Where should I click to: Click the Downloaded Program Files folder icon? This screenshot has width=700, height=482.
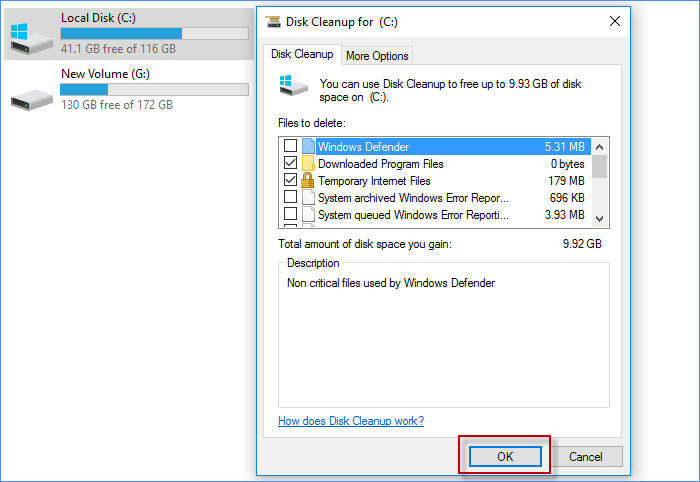pos(308,163)
